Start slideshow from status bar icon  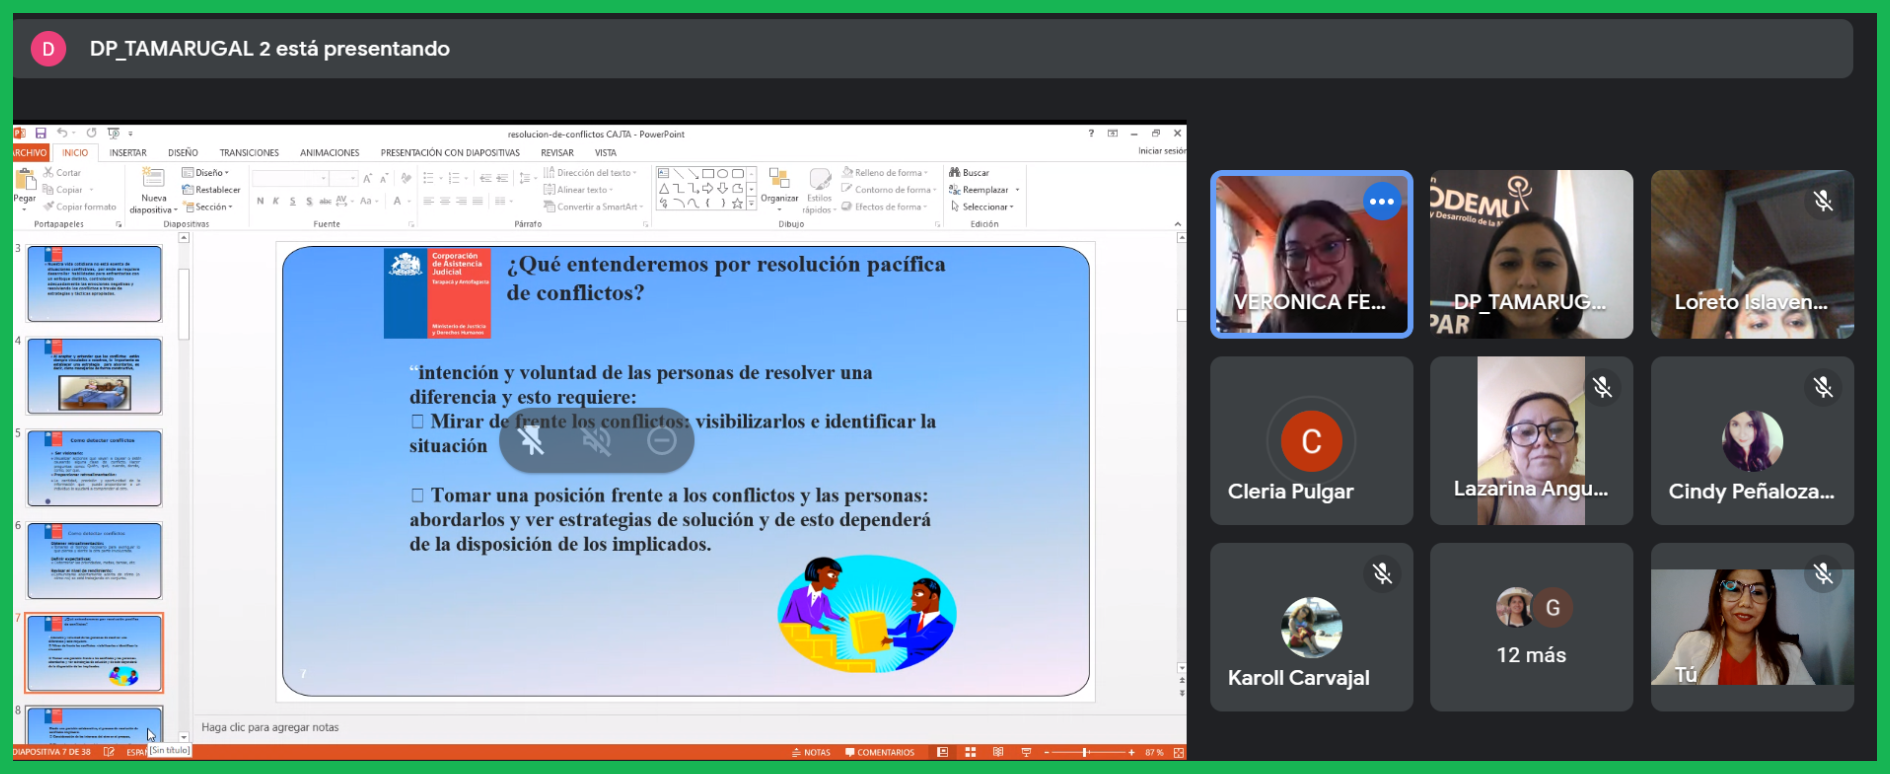tap(1026, 752)
